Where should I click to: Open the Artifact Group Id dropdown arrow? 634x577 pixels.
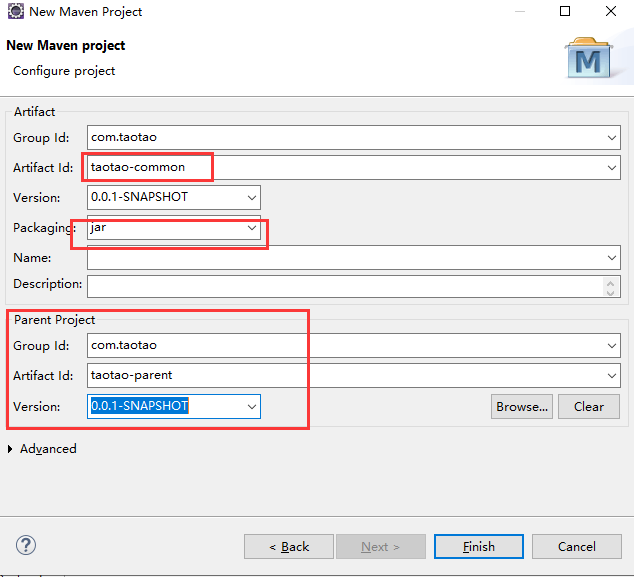[x=612, y=137]
